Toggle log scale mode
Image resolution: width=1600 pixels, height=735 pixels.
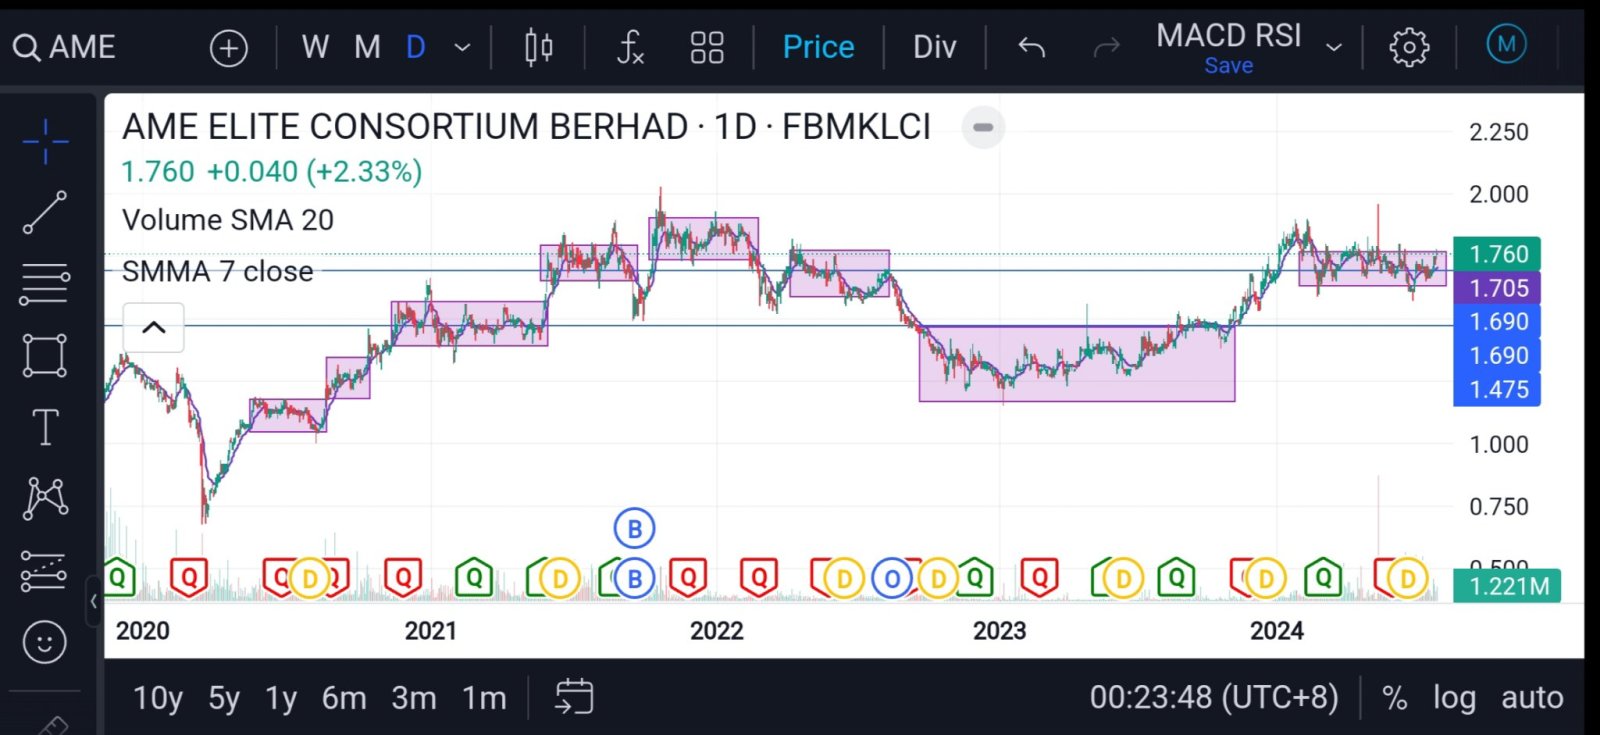point(1454,698)
